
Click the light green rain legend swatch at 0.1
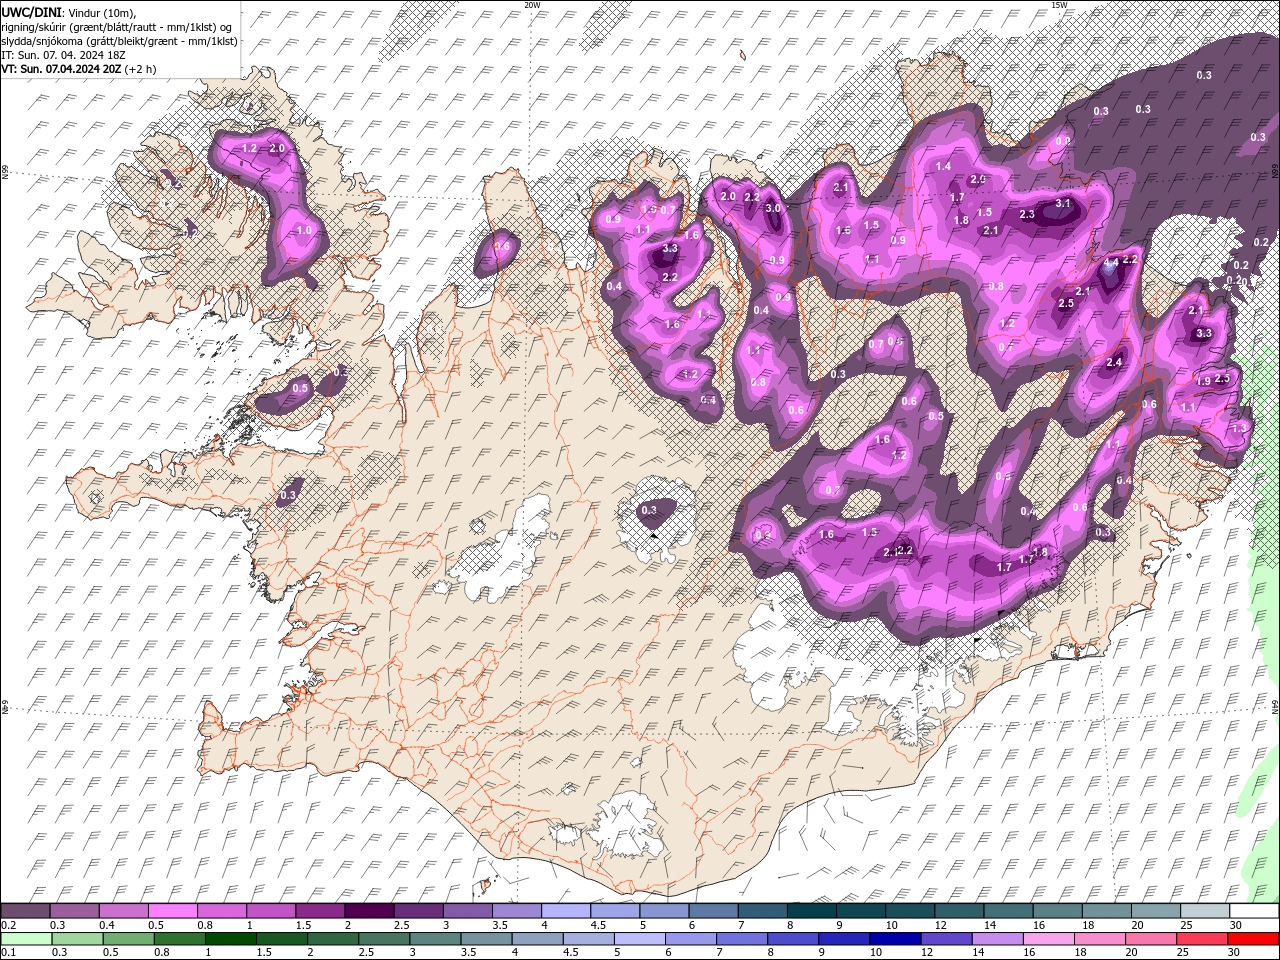pos(26,939)
